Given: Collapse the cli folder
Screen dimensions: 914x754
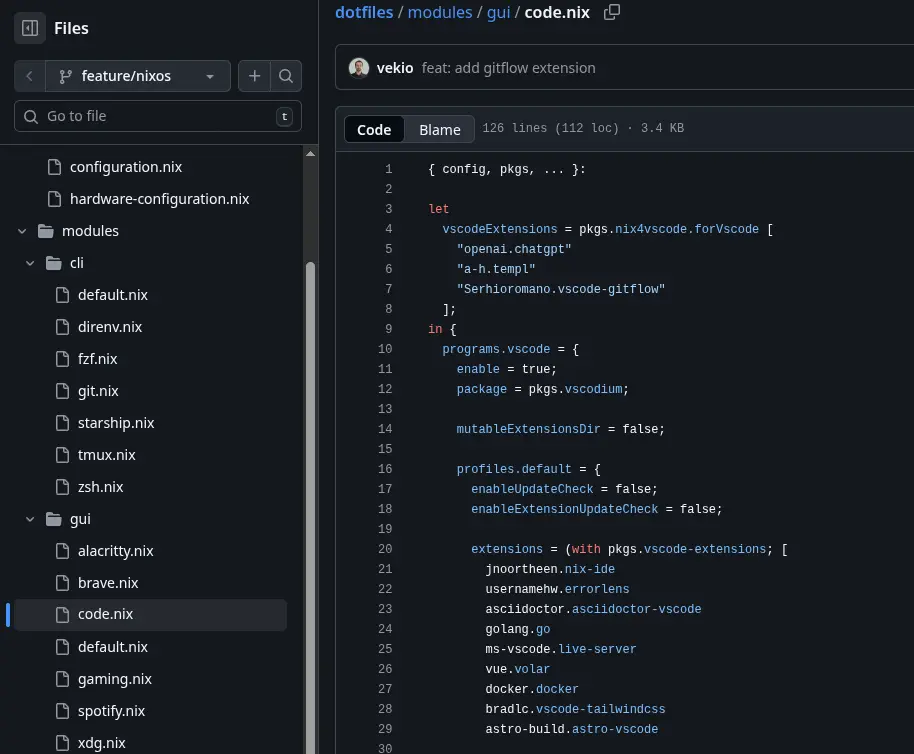Looking at the screenshot, I should point(29,262).
